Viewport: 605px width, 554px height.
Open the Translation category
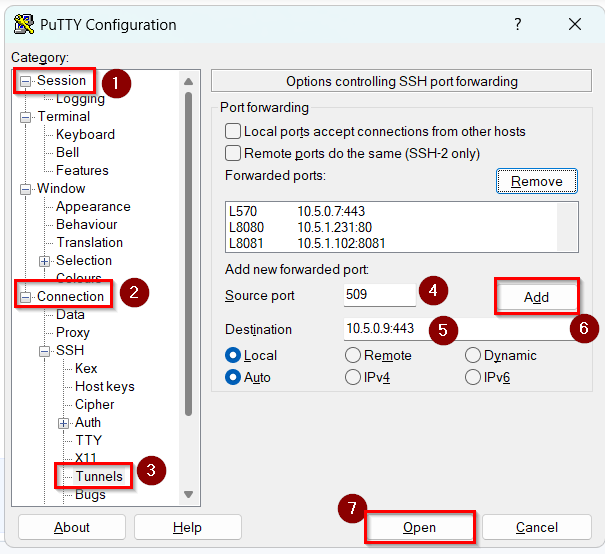coord(90,242)
